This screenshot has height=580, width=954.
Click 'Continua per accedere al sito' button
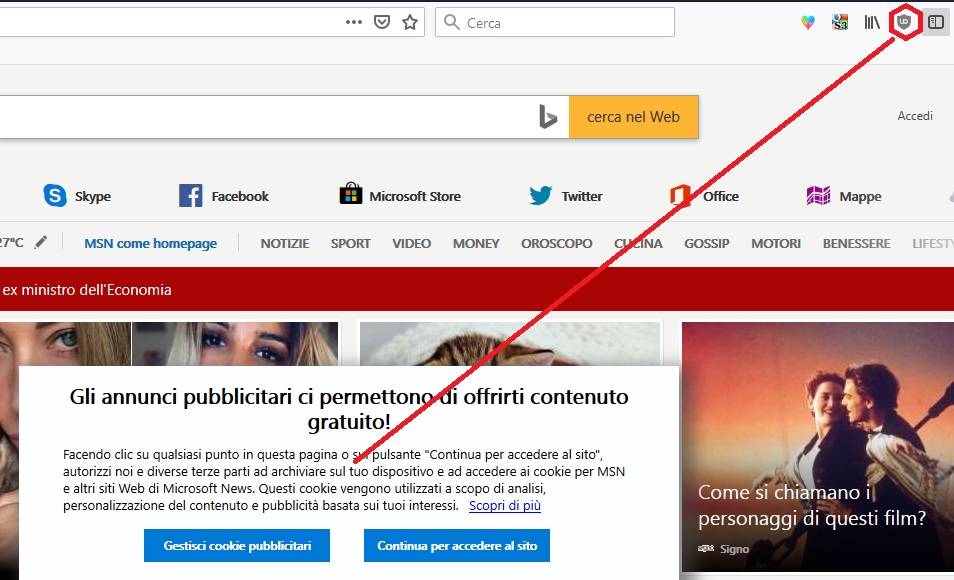point(457,545)
